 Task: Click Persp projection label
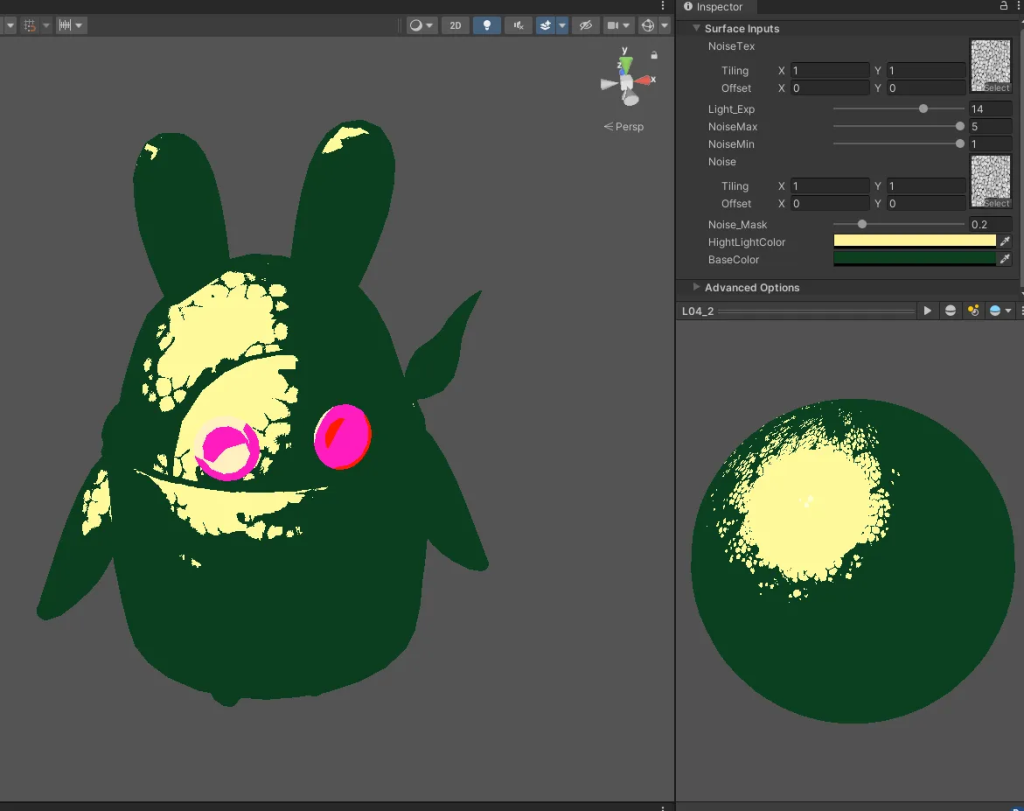coord(629,127)
